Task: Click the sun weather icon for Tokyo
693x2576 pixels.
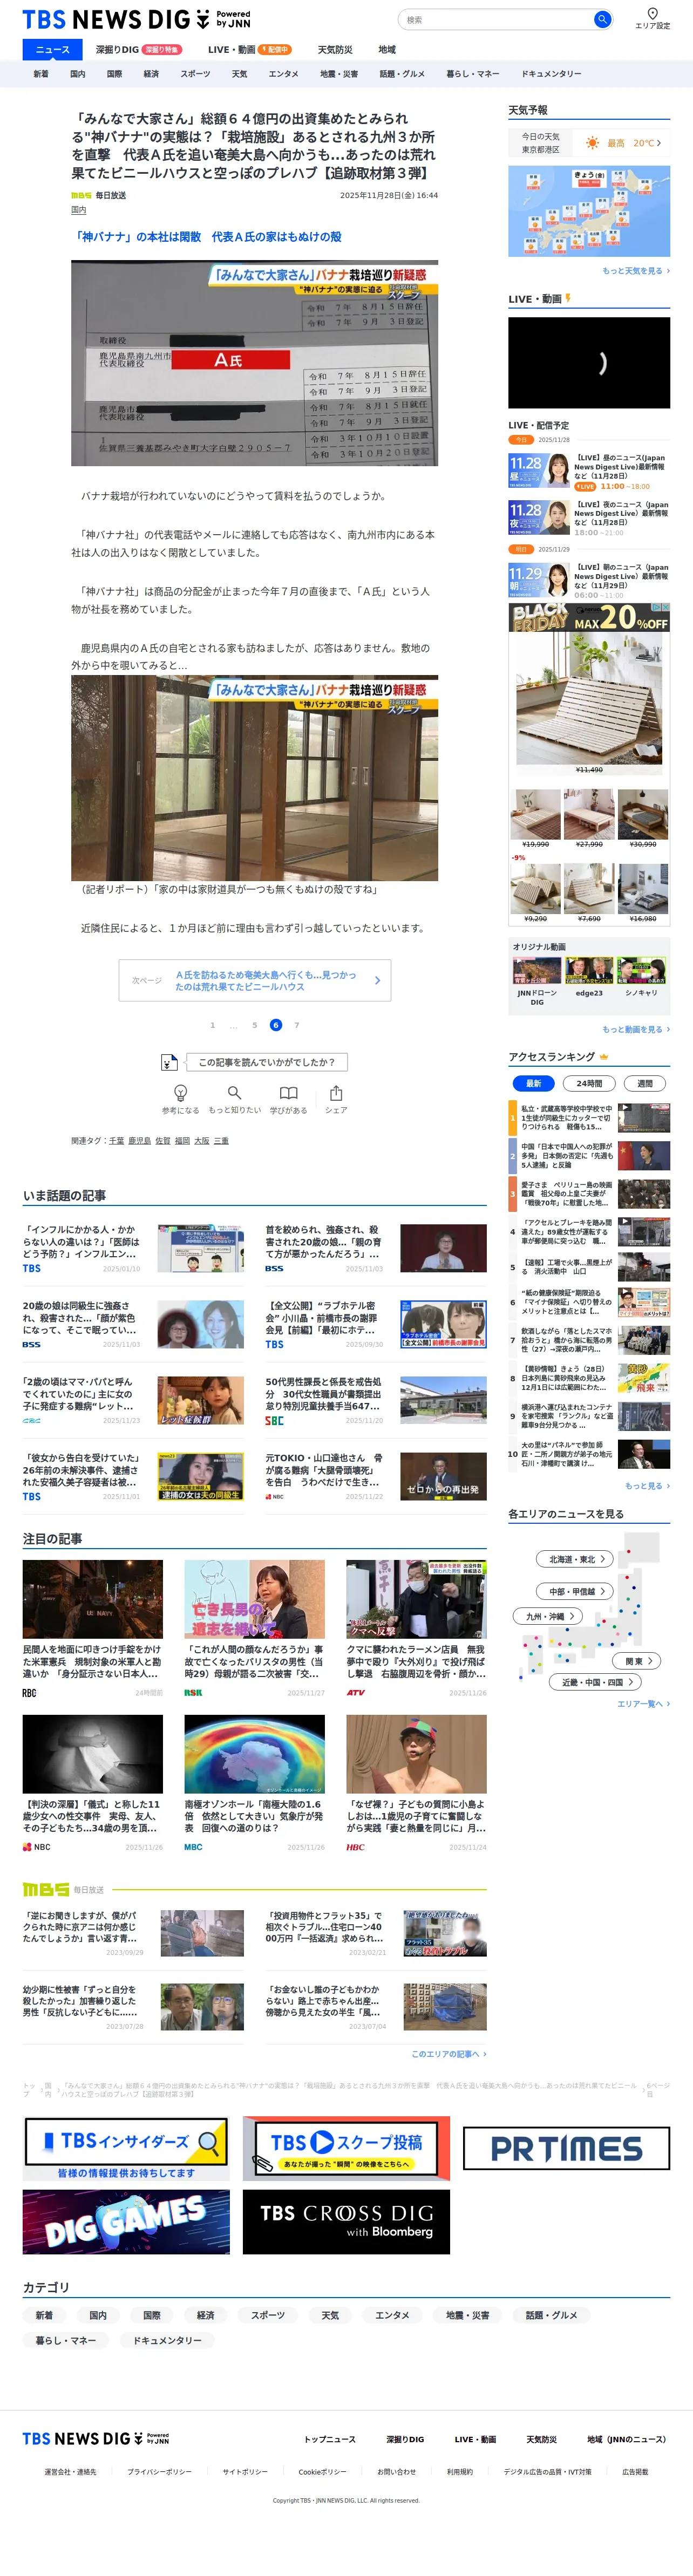Action: point(592,143)
